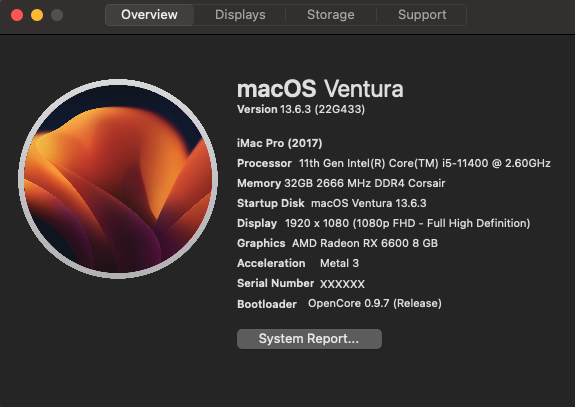Minimize window with the yellow button
575x407 pixels.
[x=37, y=15]
